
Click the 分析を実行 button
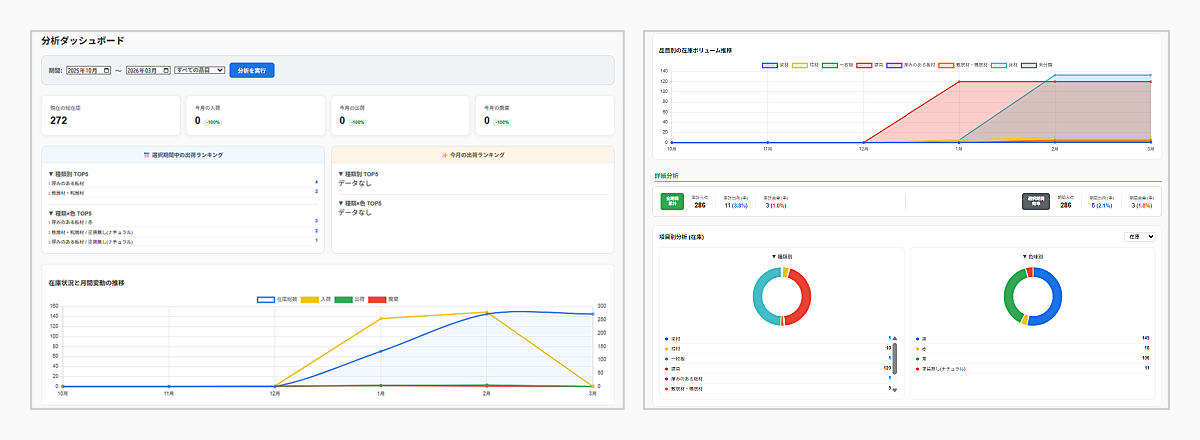coord(251,70)
